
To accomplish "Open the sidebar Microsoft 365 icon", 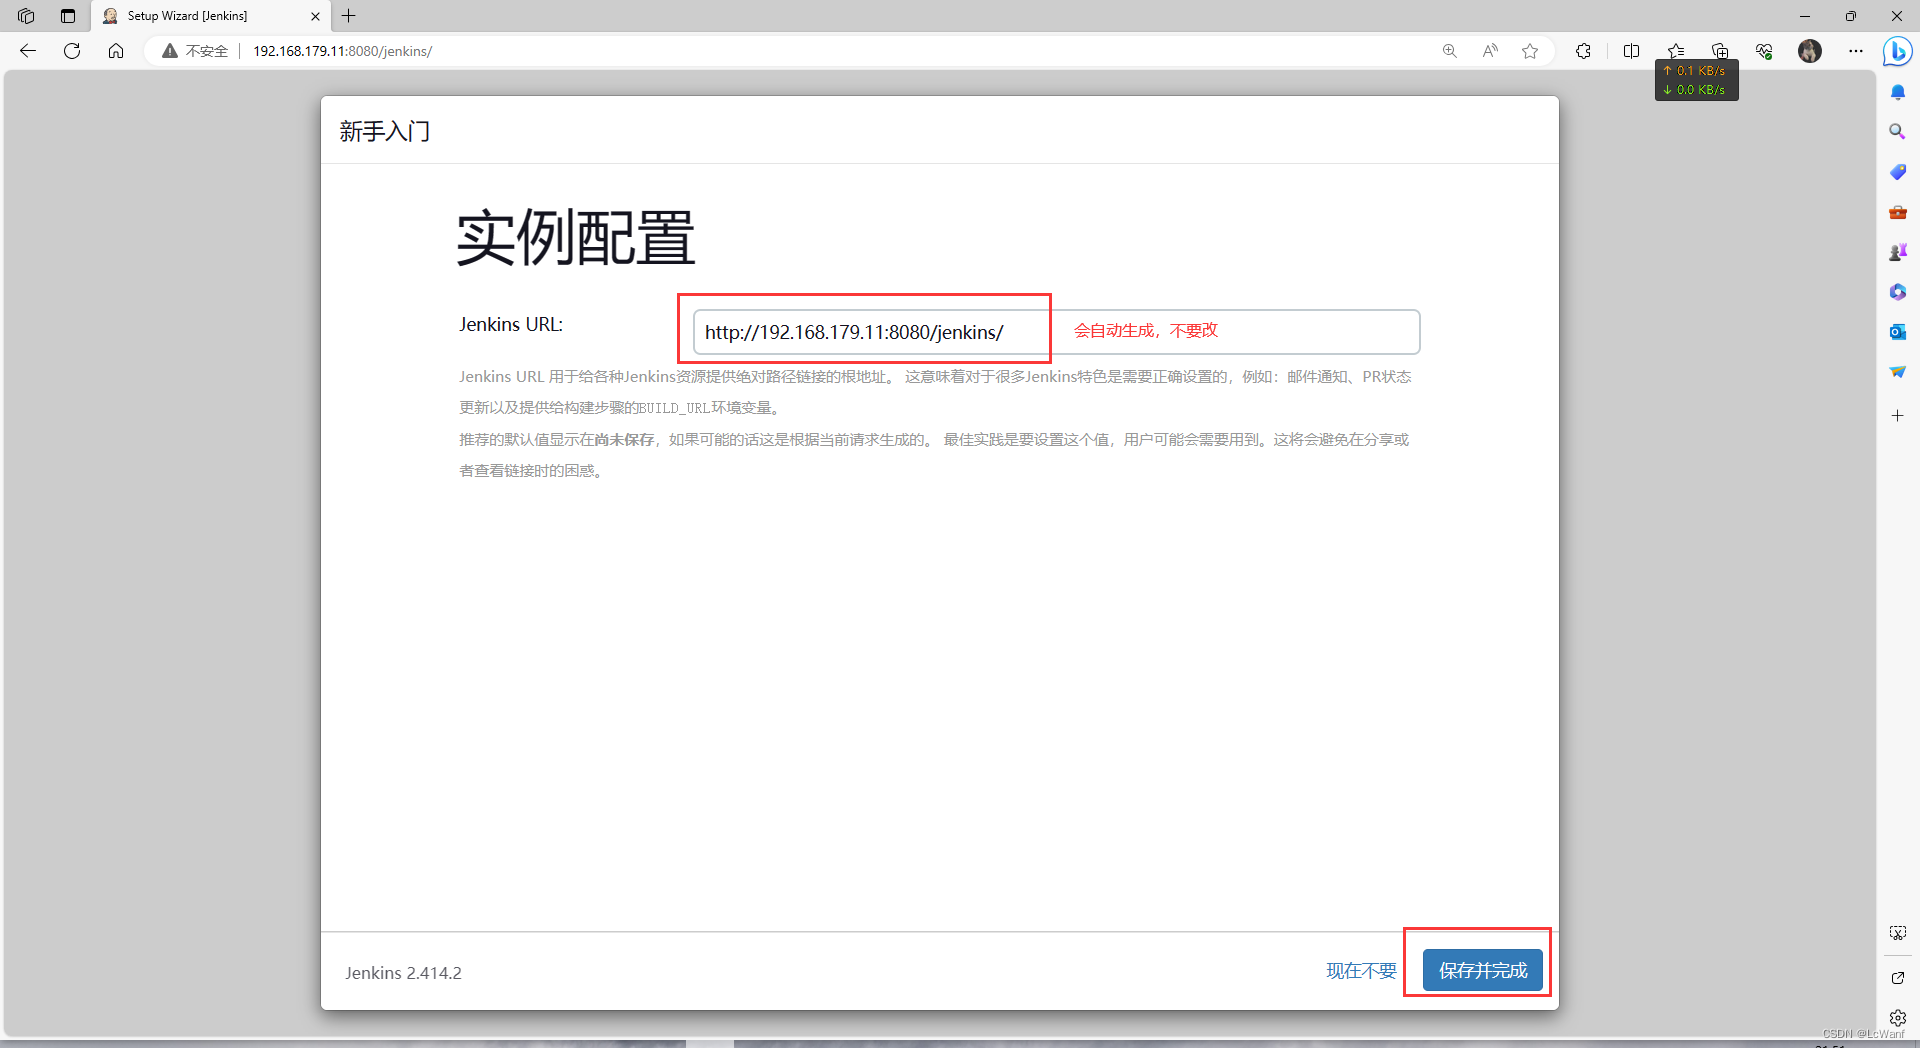I will coord(1898,292).
